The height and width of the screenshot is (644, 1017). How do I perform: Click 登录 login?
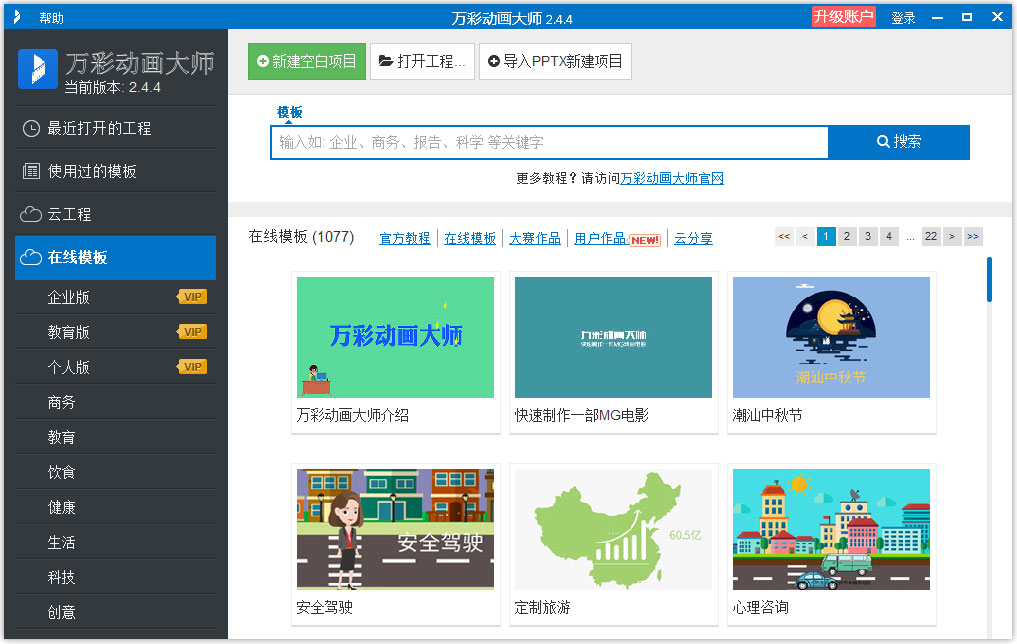pyautogui.click(x=903, y=18)
